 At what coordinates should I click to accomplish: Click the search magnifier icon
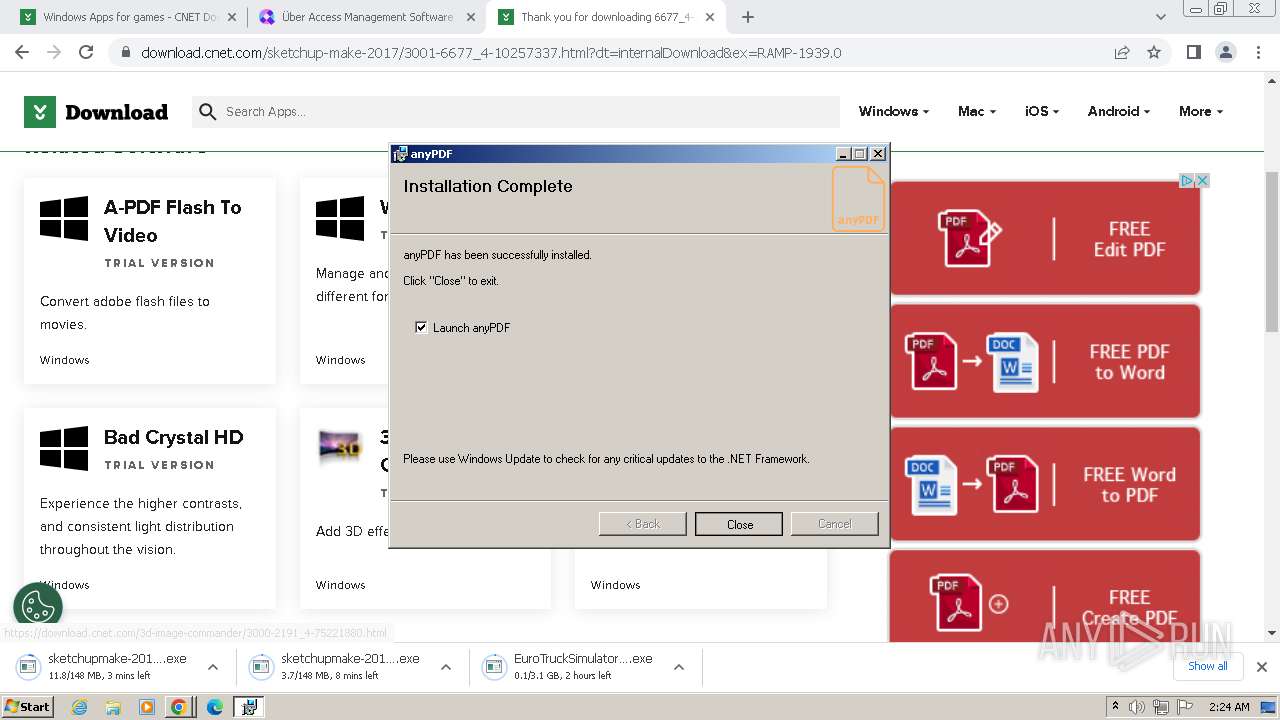click(x=207, y=112)
